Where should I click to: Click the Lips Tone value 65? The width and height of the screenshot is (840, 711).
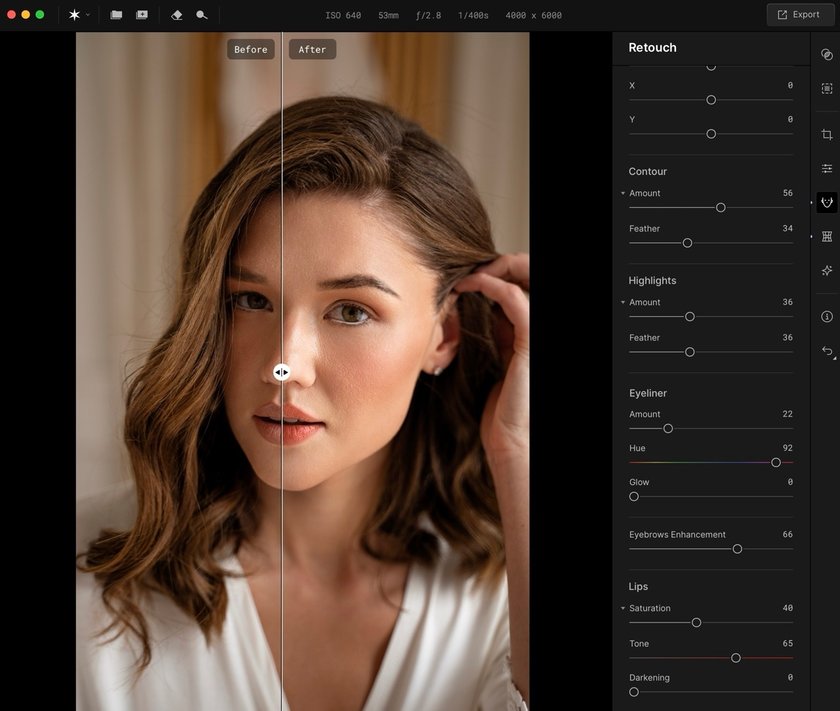tap(788, 643)
